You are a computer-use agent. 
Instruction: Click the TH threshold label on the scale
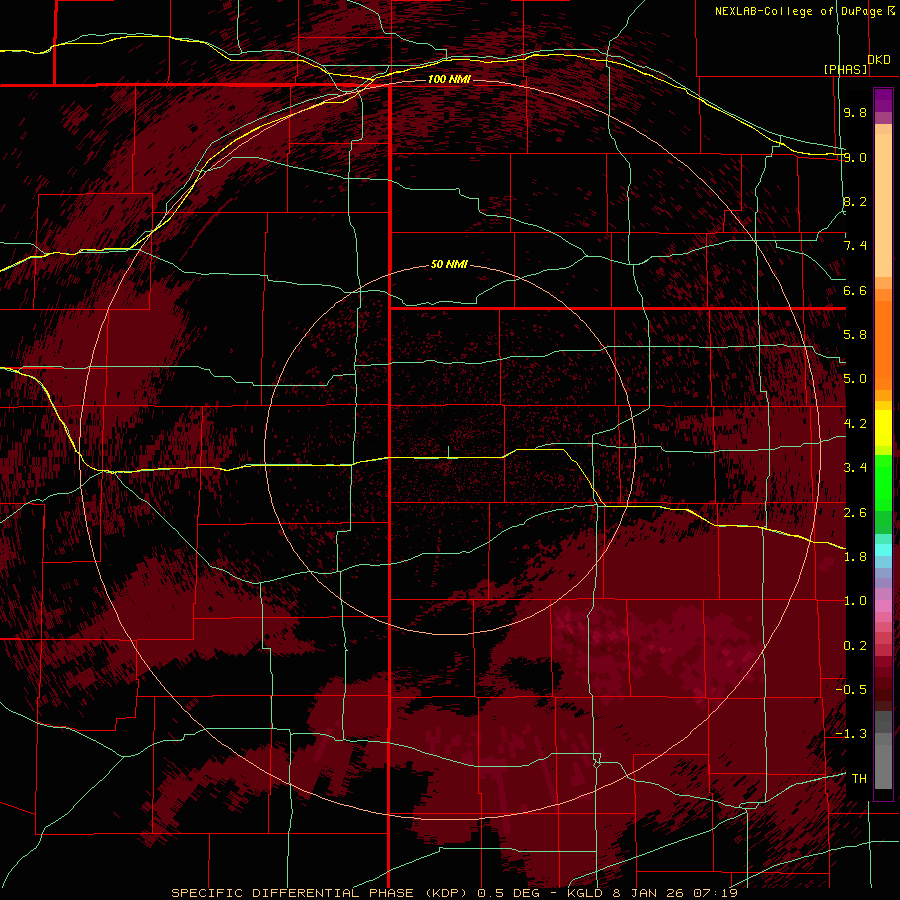click(859, 779)
